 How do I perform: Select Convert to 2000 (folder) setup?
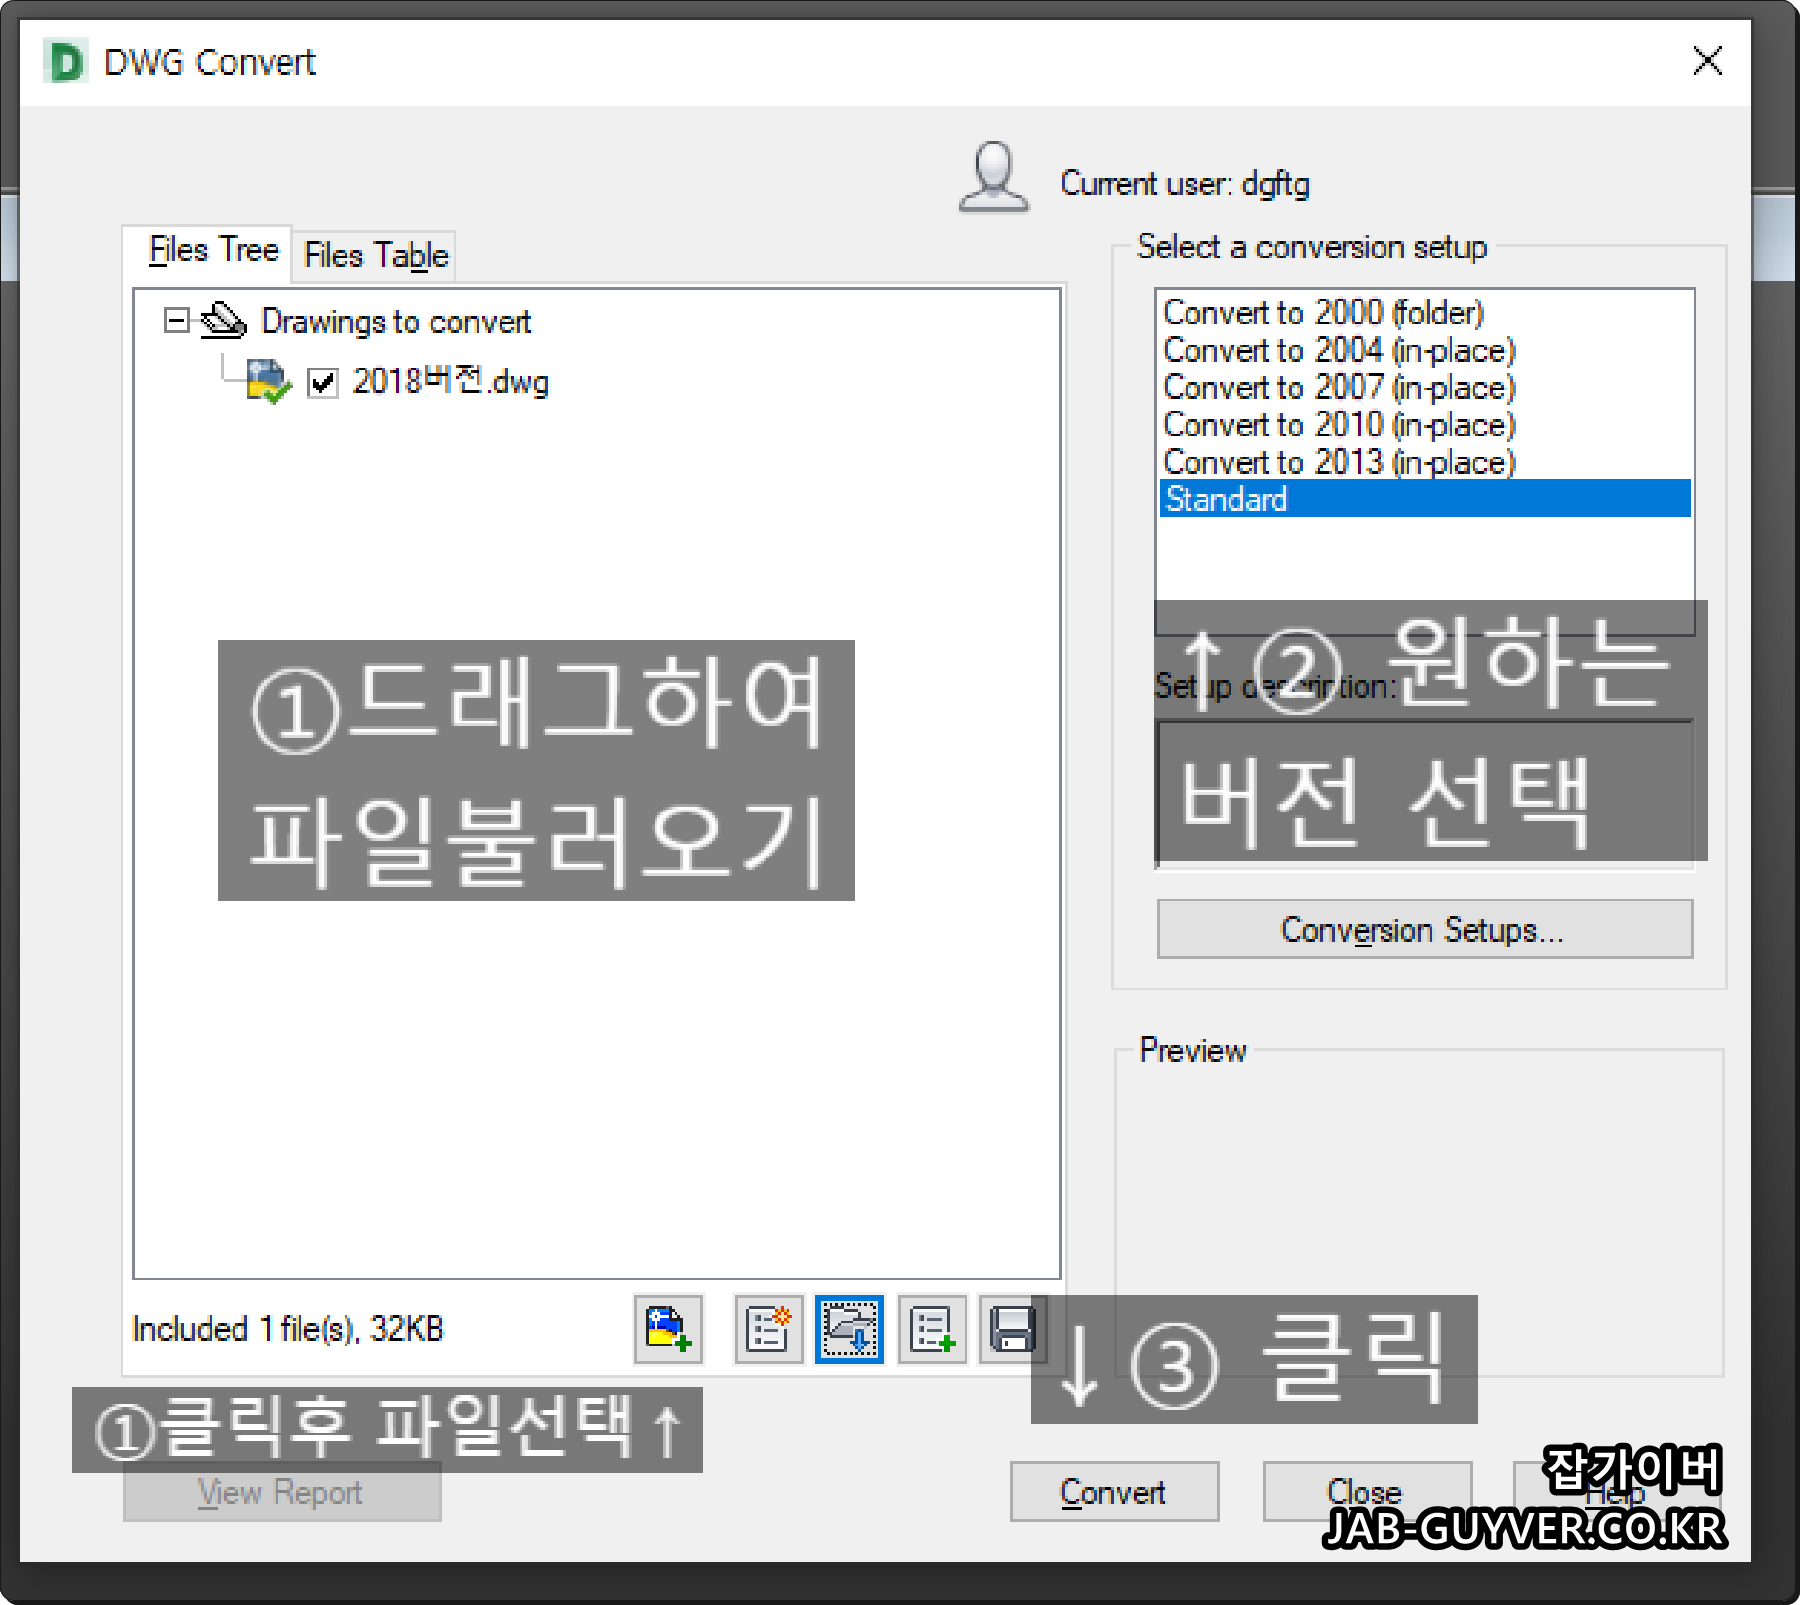pyautogui.click(x=1424, y=313)
